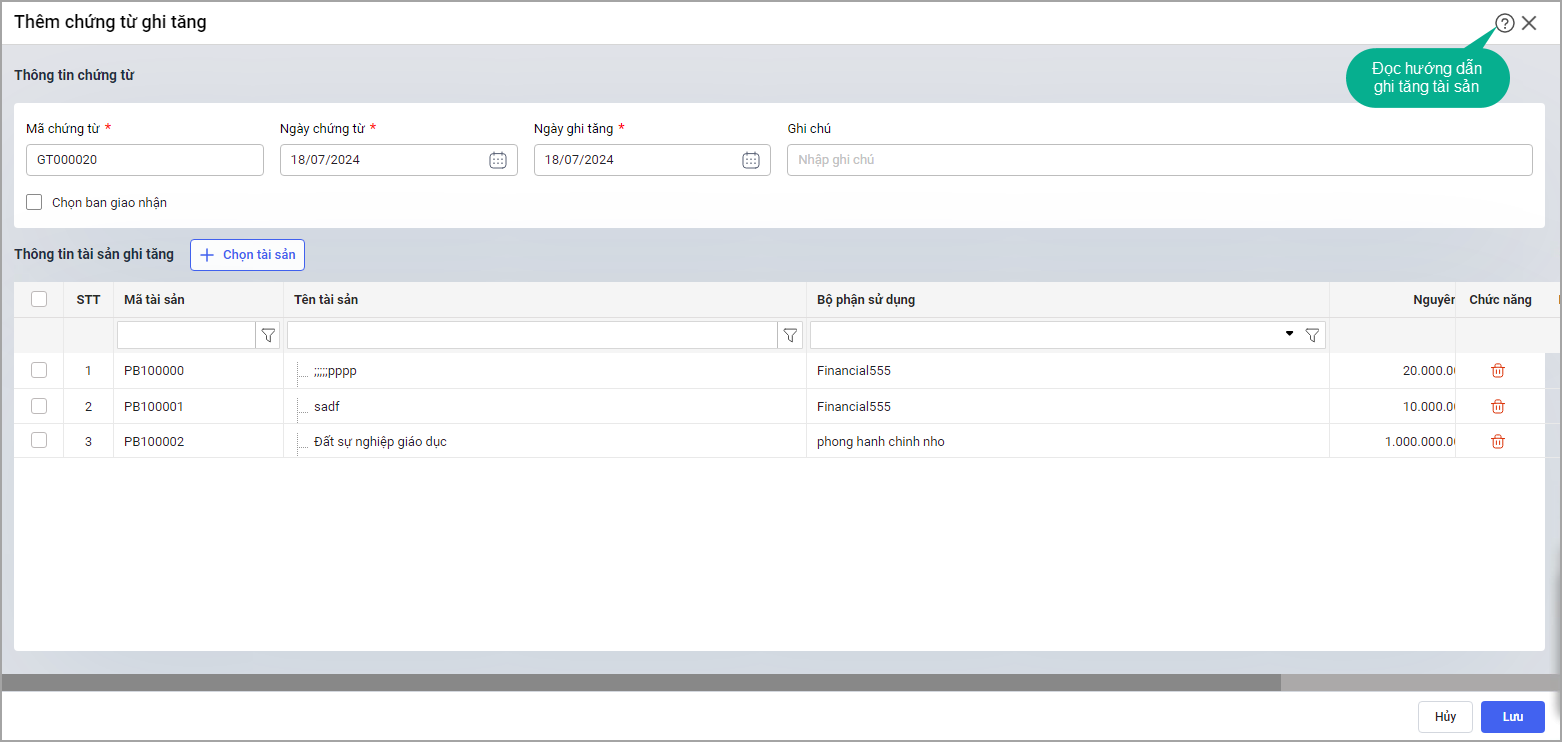Enable Chọn ban giao nhận checkbox
This screenshot has height=742, width=1562.
tap(35, 202)
